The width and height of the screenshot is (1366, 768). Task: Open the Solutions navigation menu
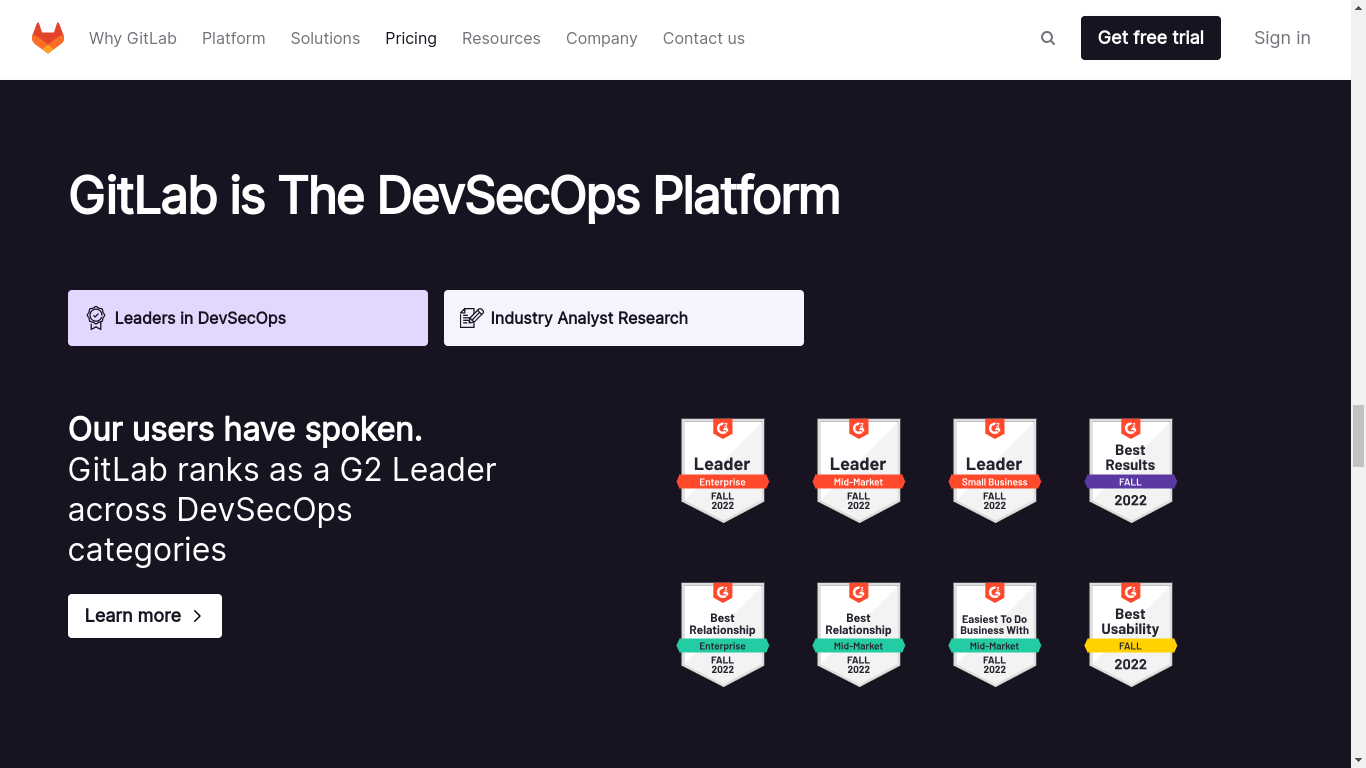click(325, 38)
